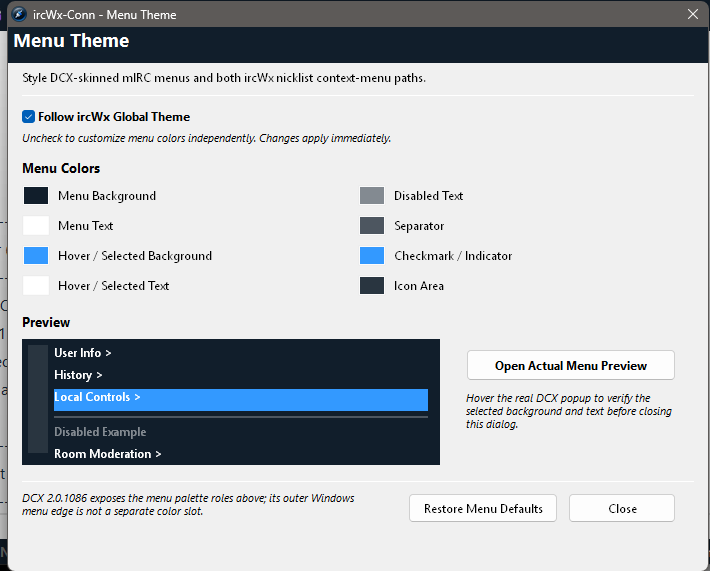Choose highlighted Local Controls preview item

[x=241, y=399]
